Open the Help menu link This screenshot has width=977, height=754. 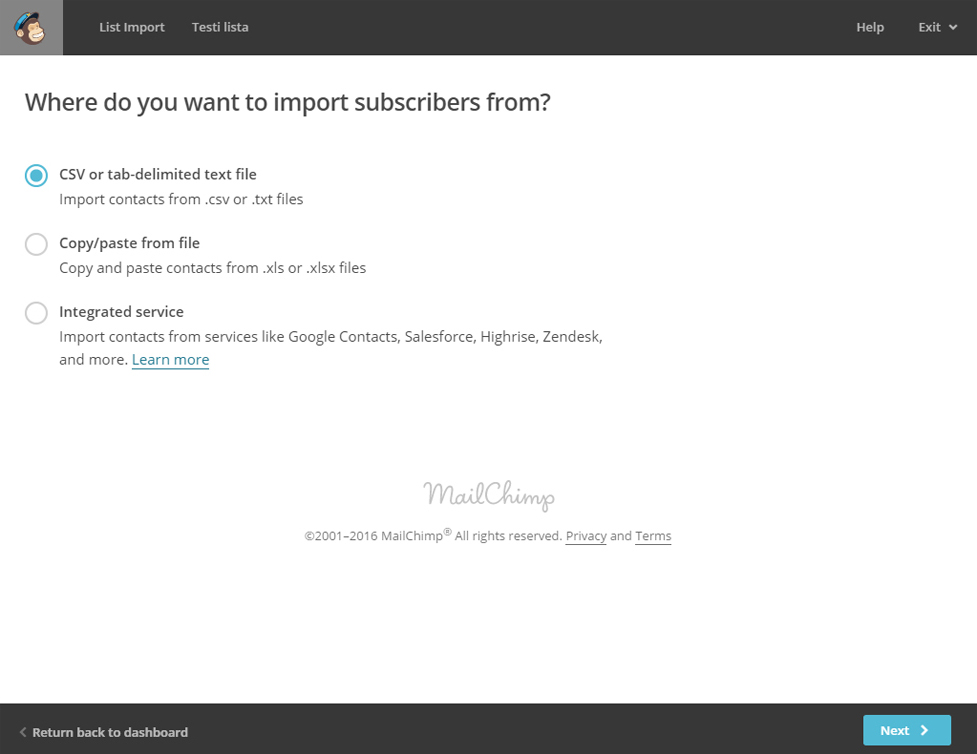[x=870, y=27]
